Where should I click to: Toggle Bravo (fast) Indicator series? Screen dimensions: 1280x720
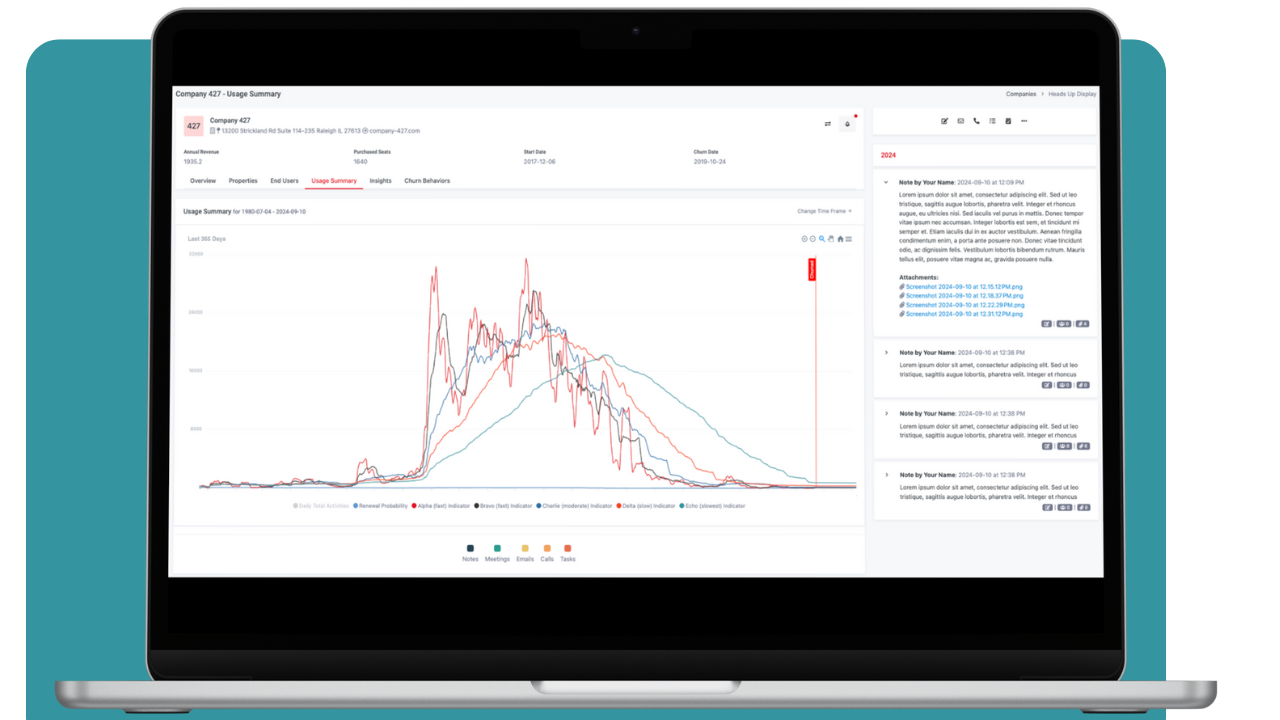503,506
